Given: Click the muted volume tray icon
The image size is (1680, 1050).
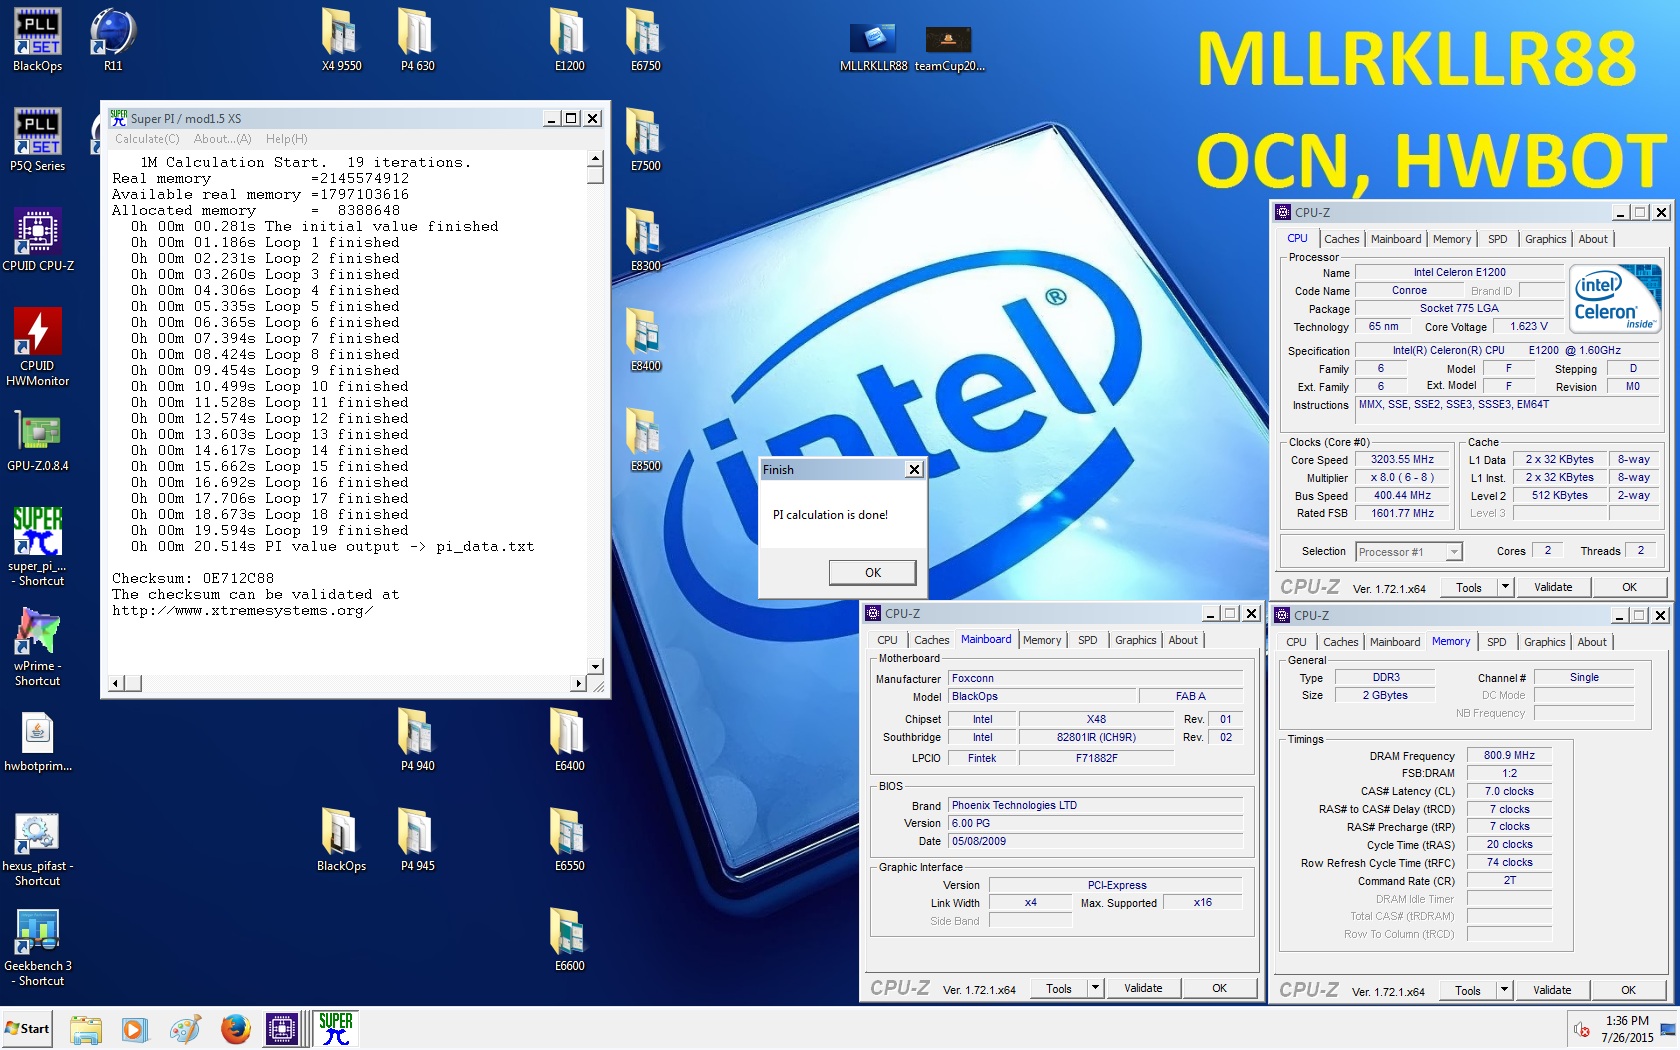Looking at the screenshot, I should [x=1582, y=1029].
